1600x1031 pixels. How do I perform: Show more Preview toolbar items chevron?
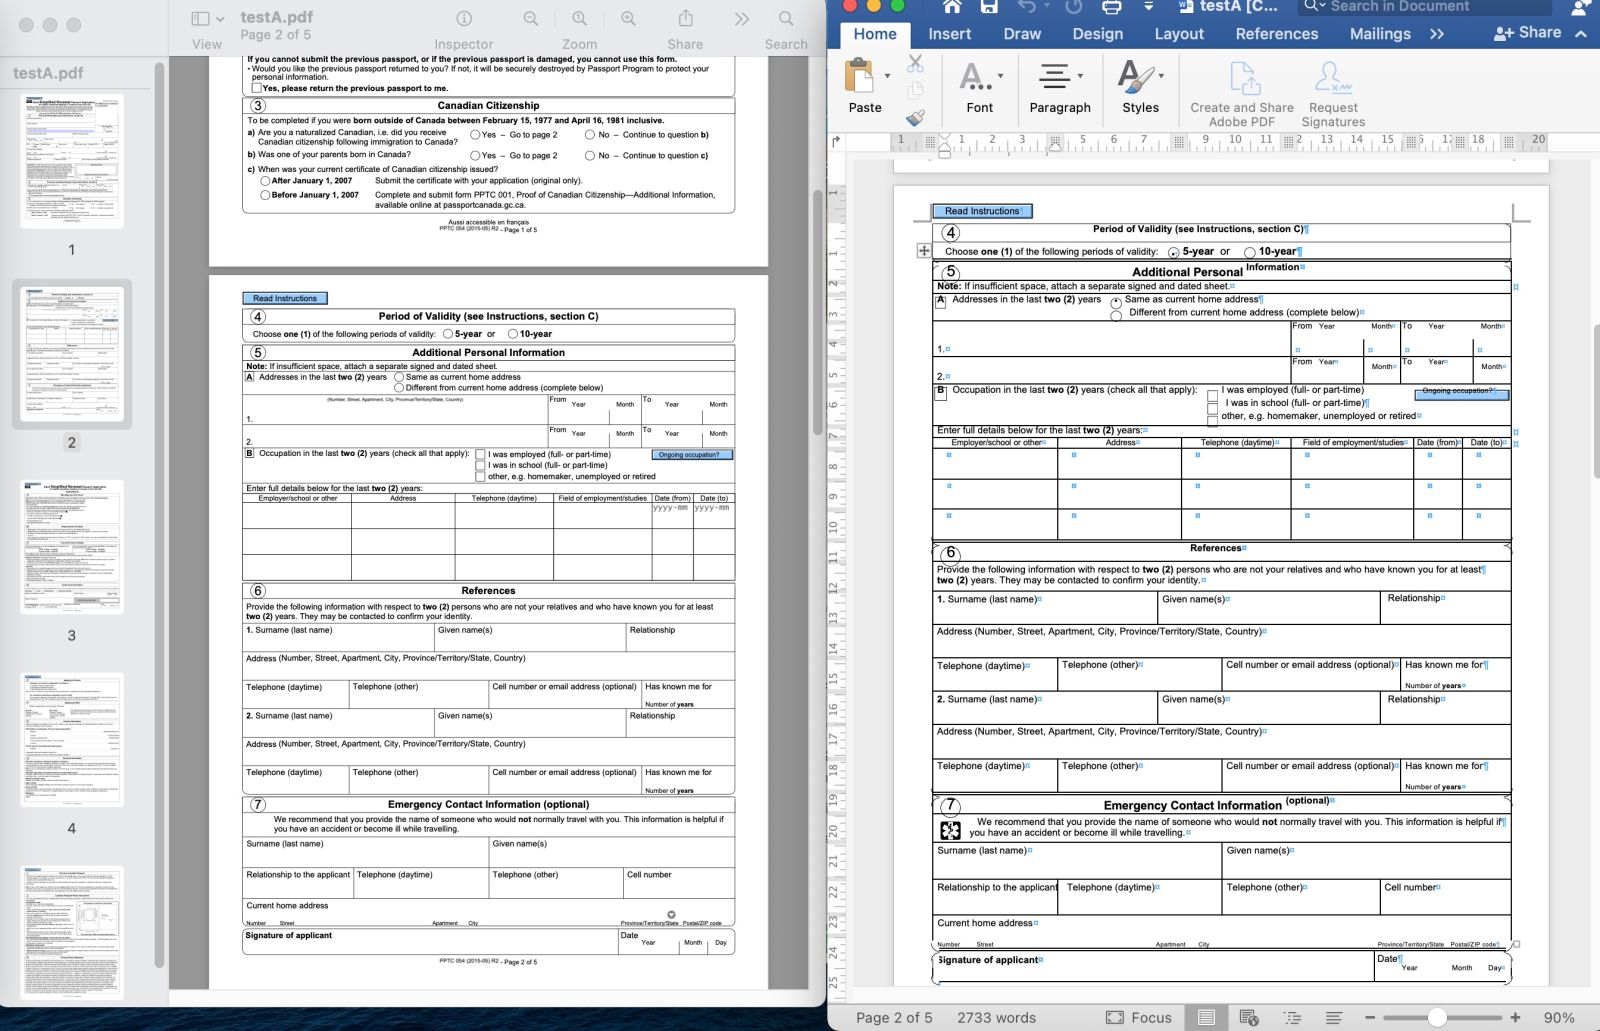[x=741, y=19]
